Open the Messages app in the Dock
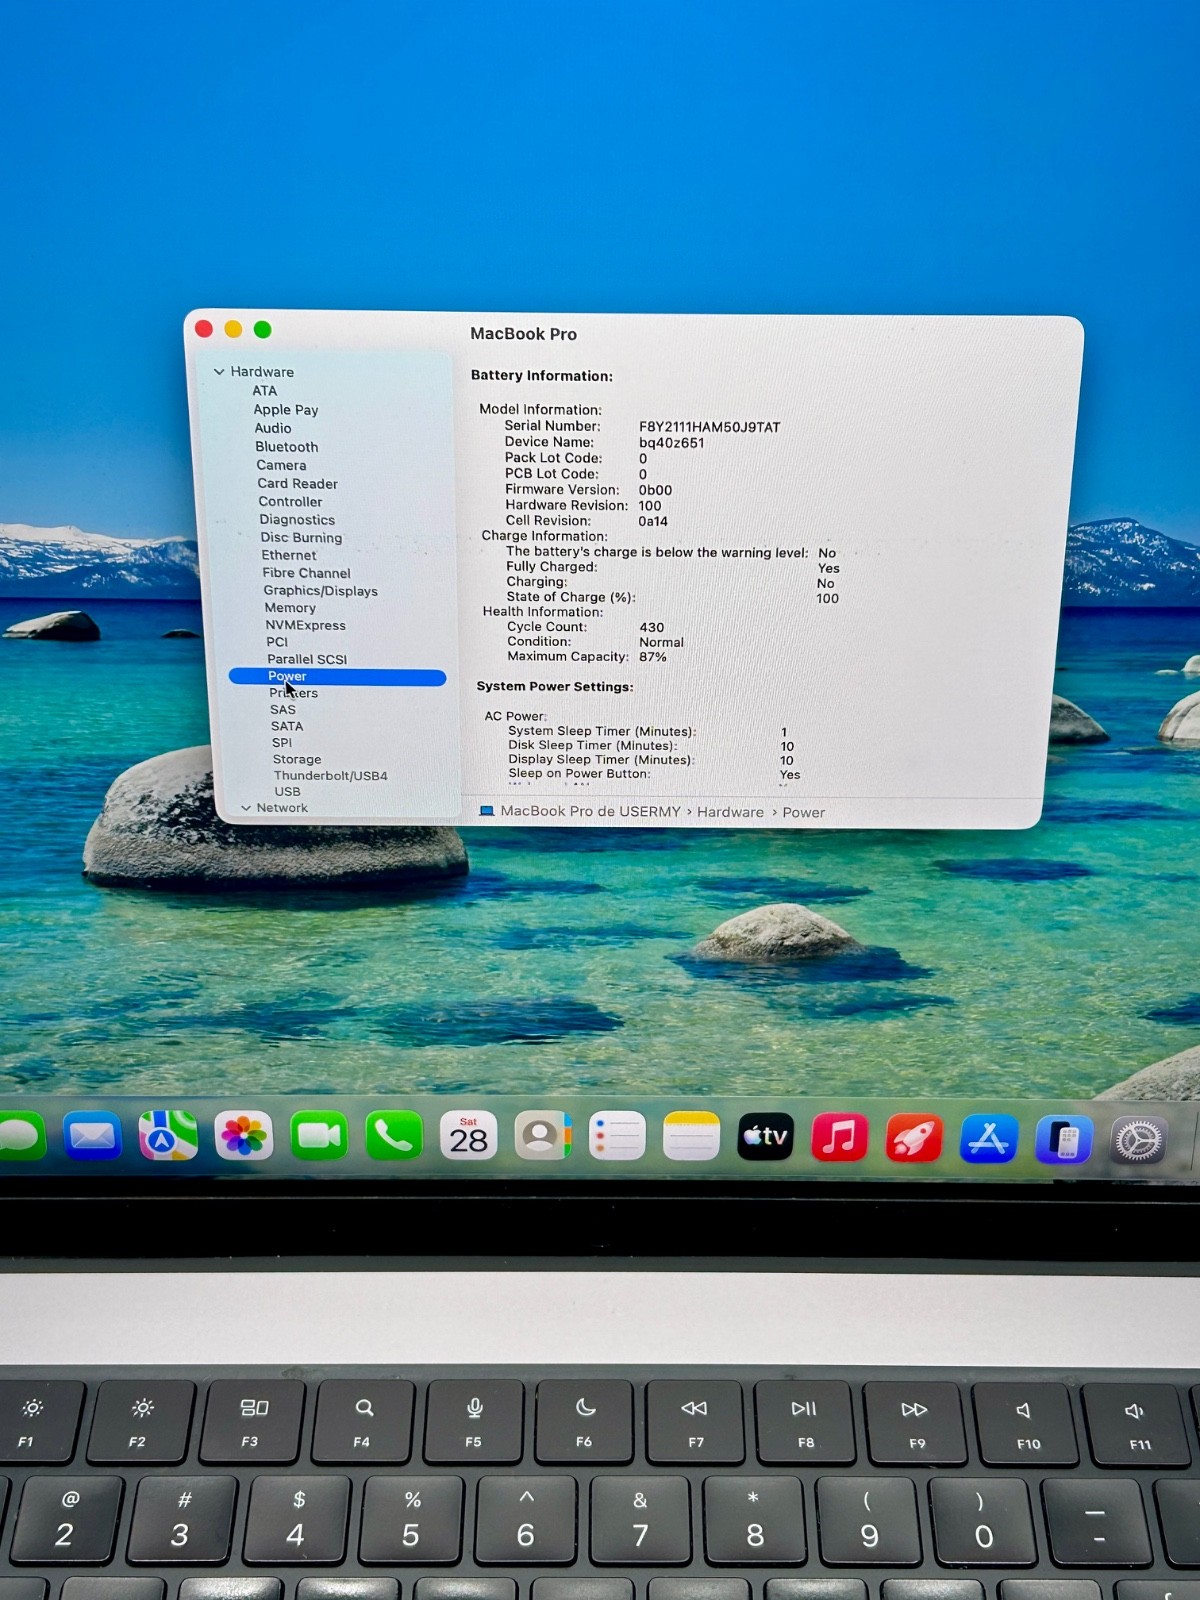1200x1600 pixels. pyautogui.click(x=20, y=1137)
